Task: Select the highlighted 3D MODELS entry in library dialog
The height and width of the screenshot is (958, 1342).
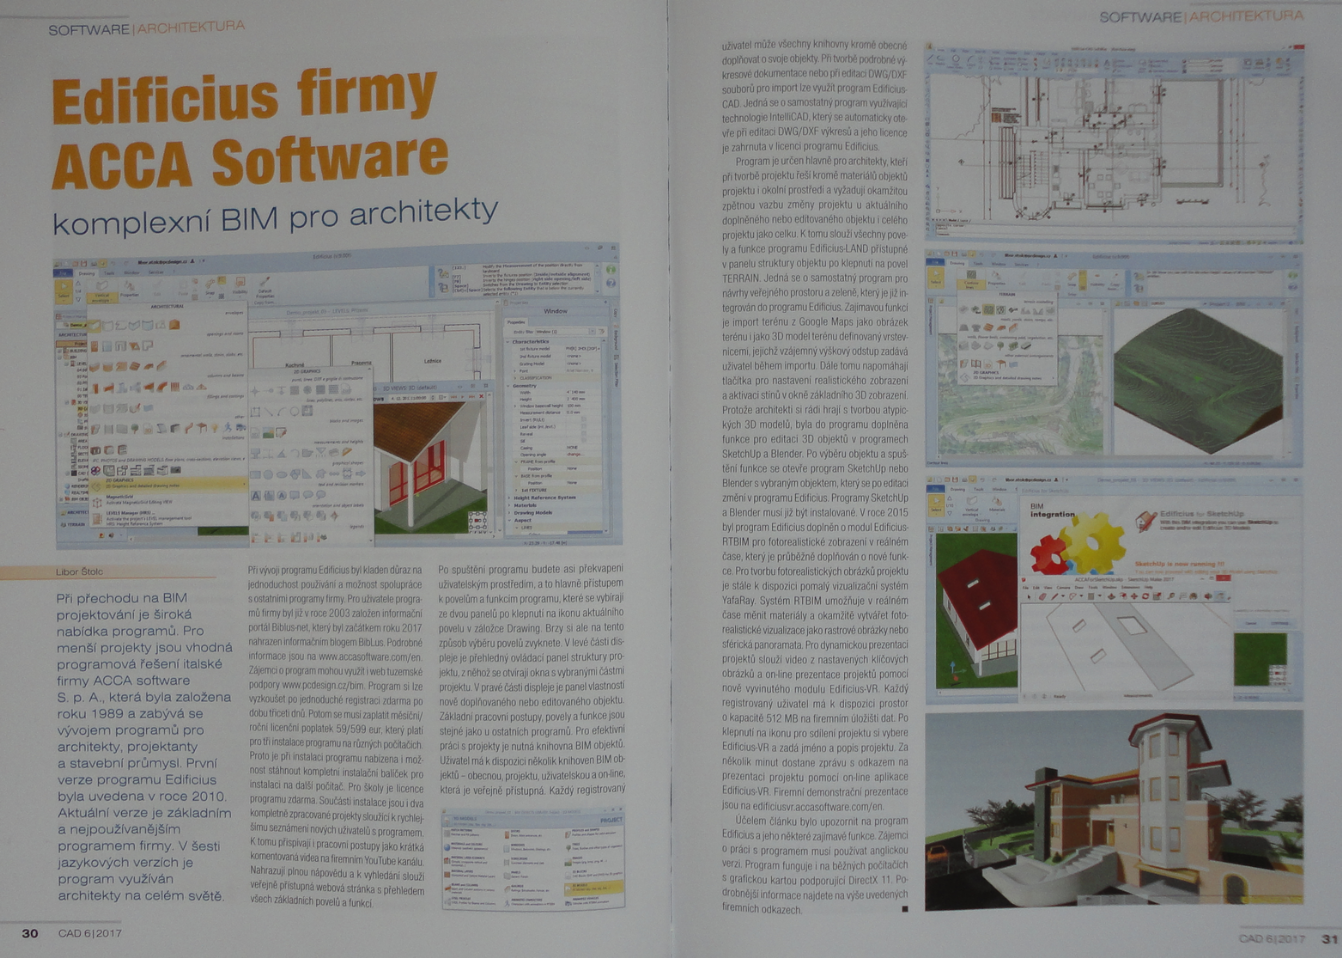Action: [594, 888]
